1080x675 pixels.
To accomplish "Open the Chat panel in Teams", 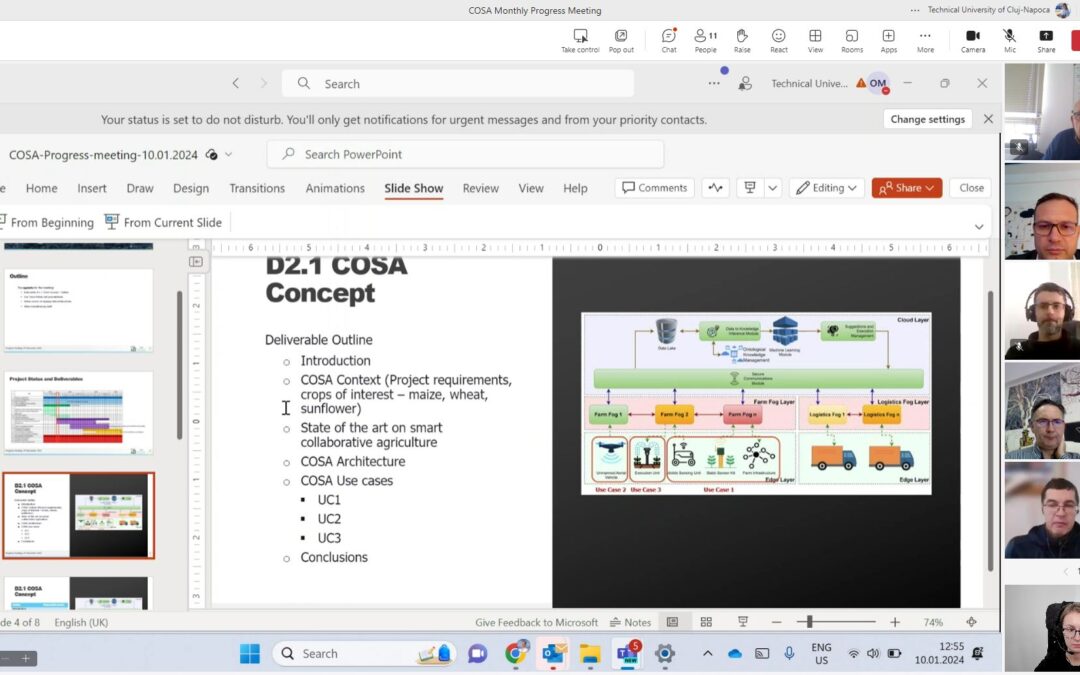I will 668,38.
